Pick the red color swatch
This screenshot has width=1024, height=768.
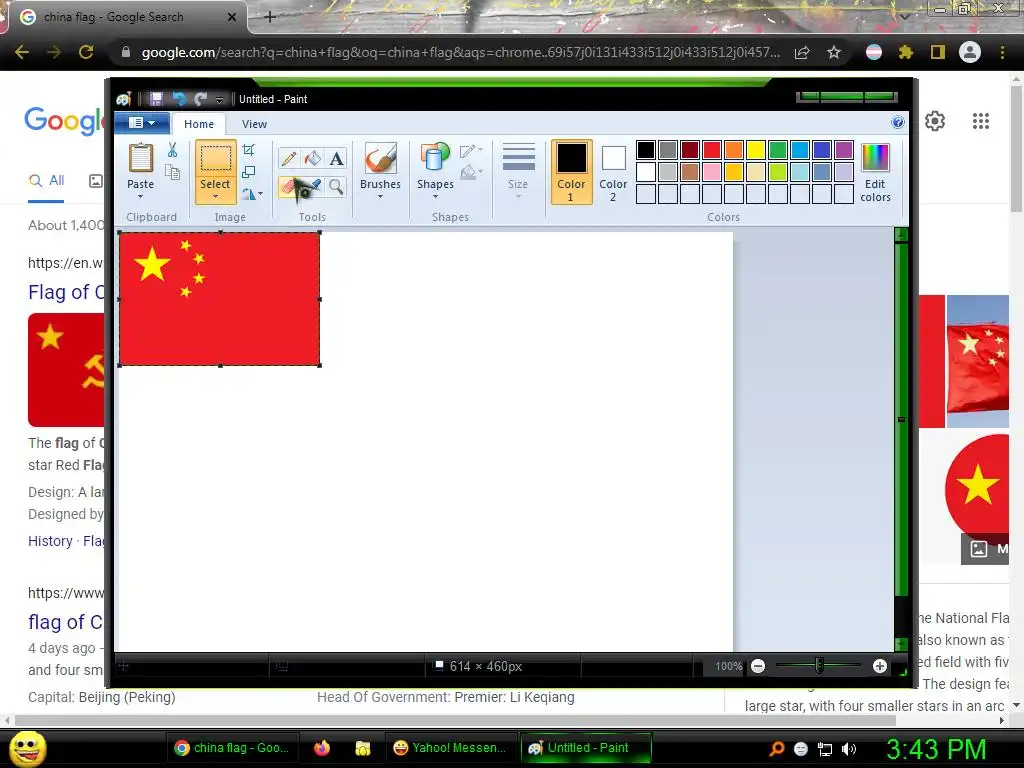tap(712, 150)
